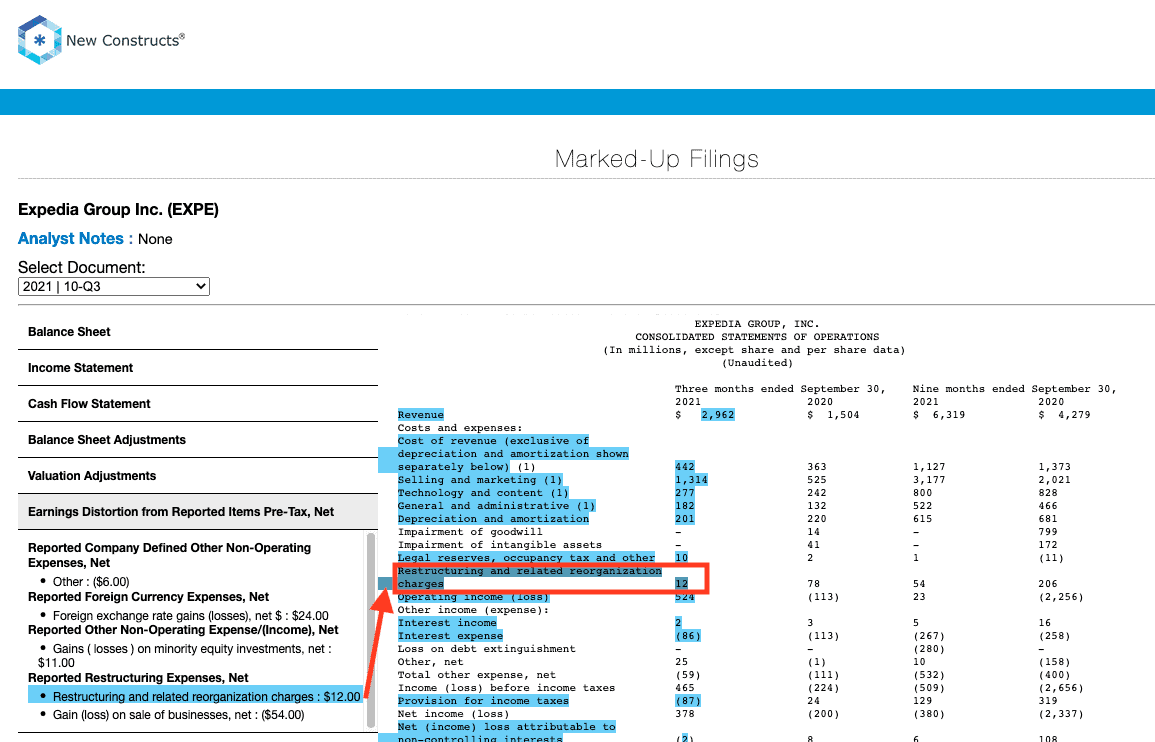The height and width of the screenshot is (742, 1155).
Task: Expand the Balance Sheet section
Action: 197,332
